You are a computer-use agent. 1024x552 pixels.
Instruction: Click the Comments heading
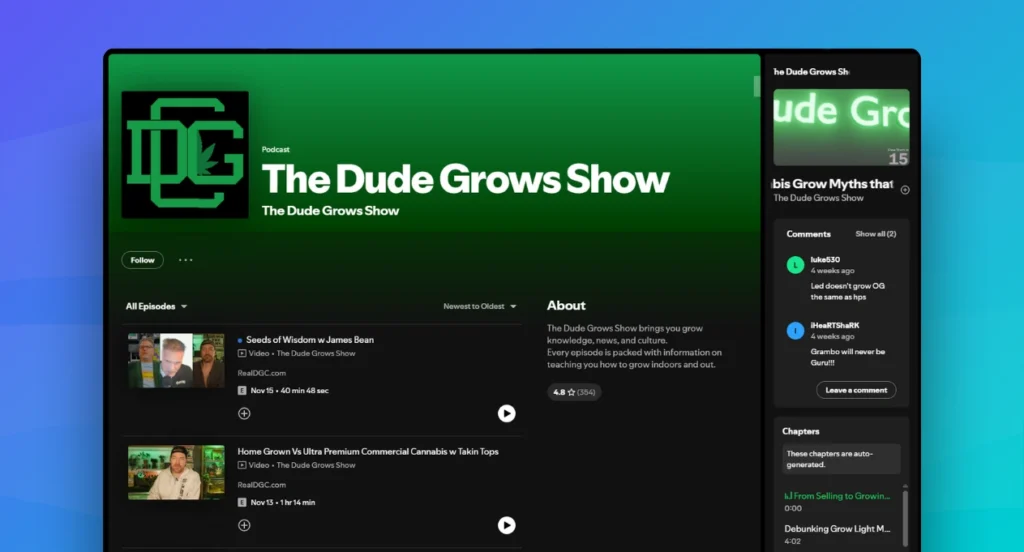point(808,234)
